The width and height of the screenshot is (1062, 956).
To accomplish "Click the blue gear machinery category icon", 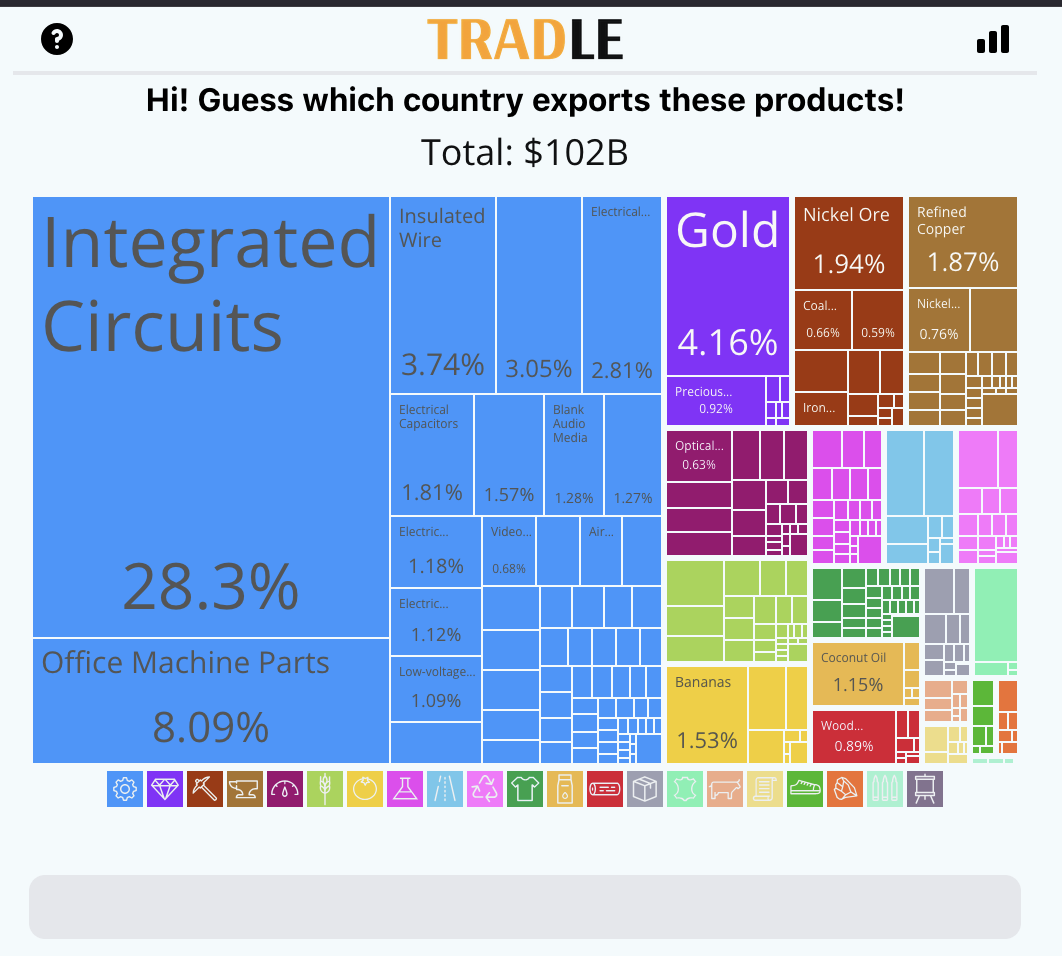I will pyautogui.click(x=125, y=789).
